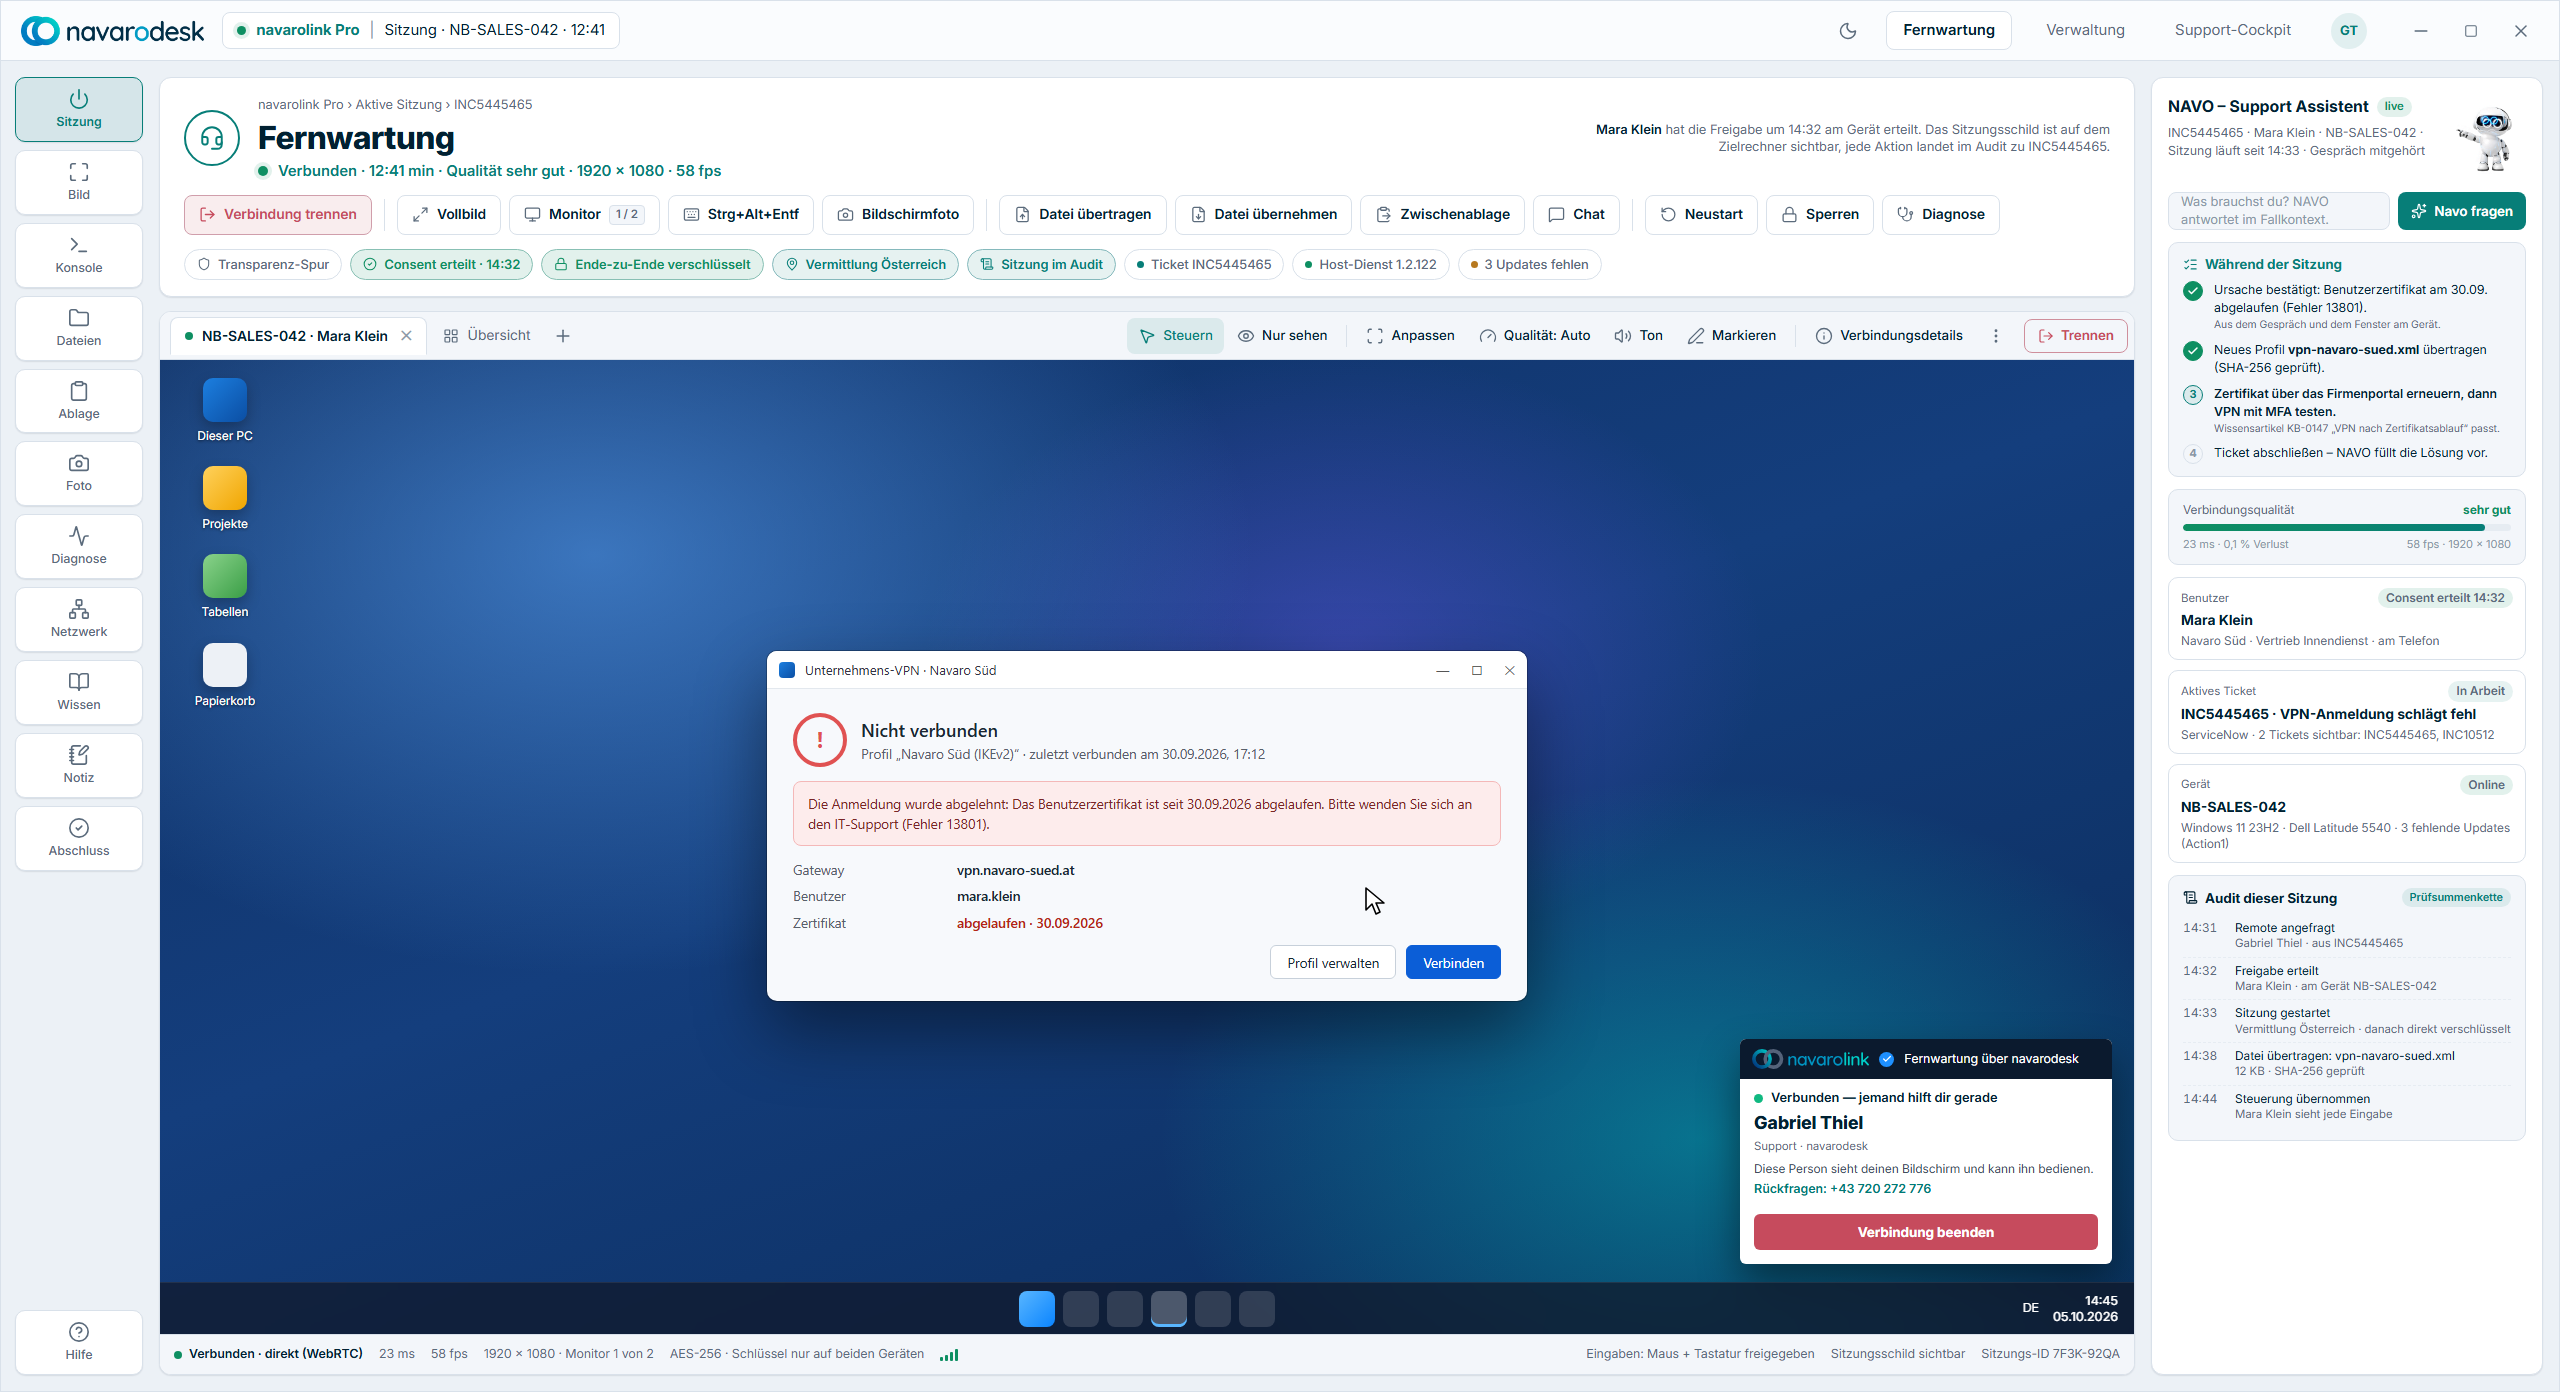Viewport: 2560px width, 1392px height.
Task: Click Ticket INC5445465 chip
Action: 1204,264
